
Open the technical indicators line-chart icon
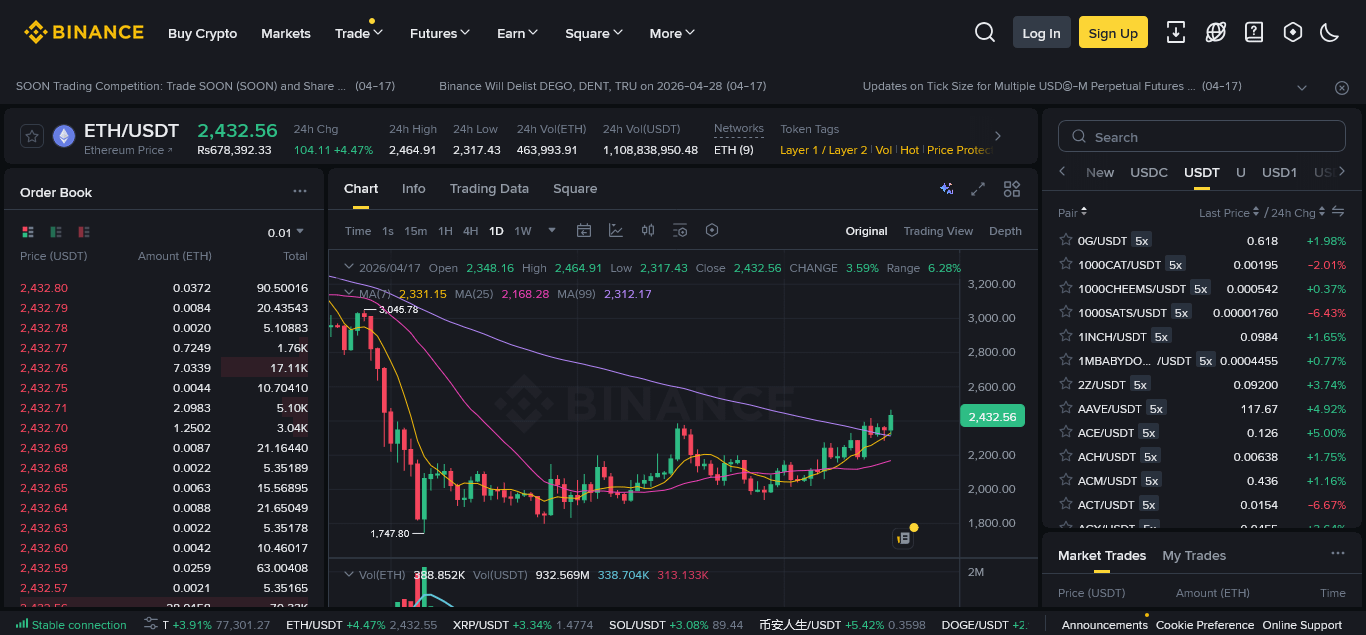(x=616, y=230)
